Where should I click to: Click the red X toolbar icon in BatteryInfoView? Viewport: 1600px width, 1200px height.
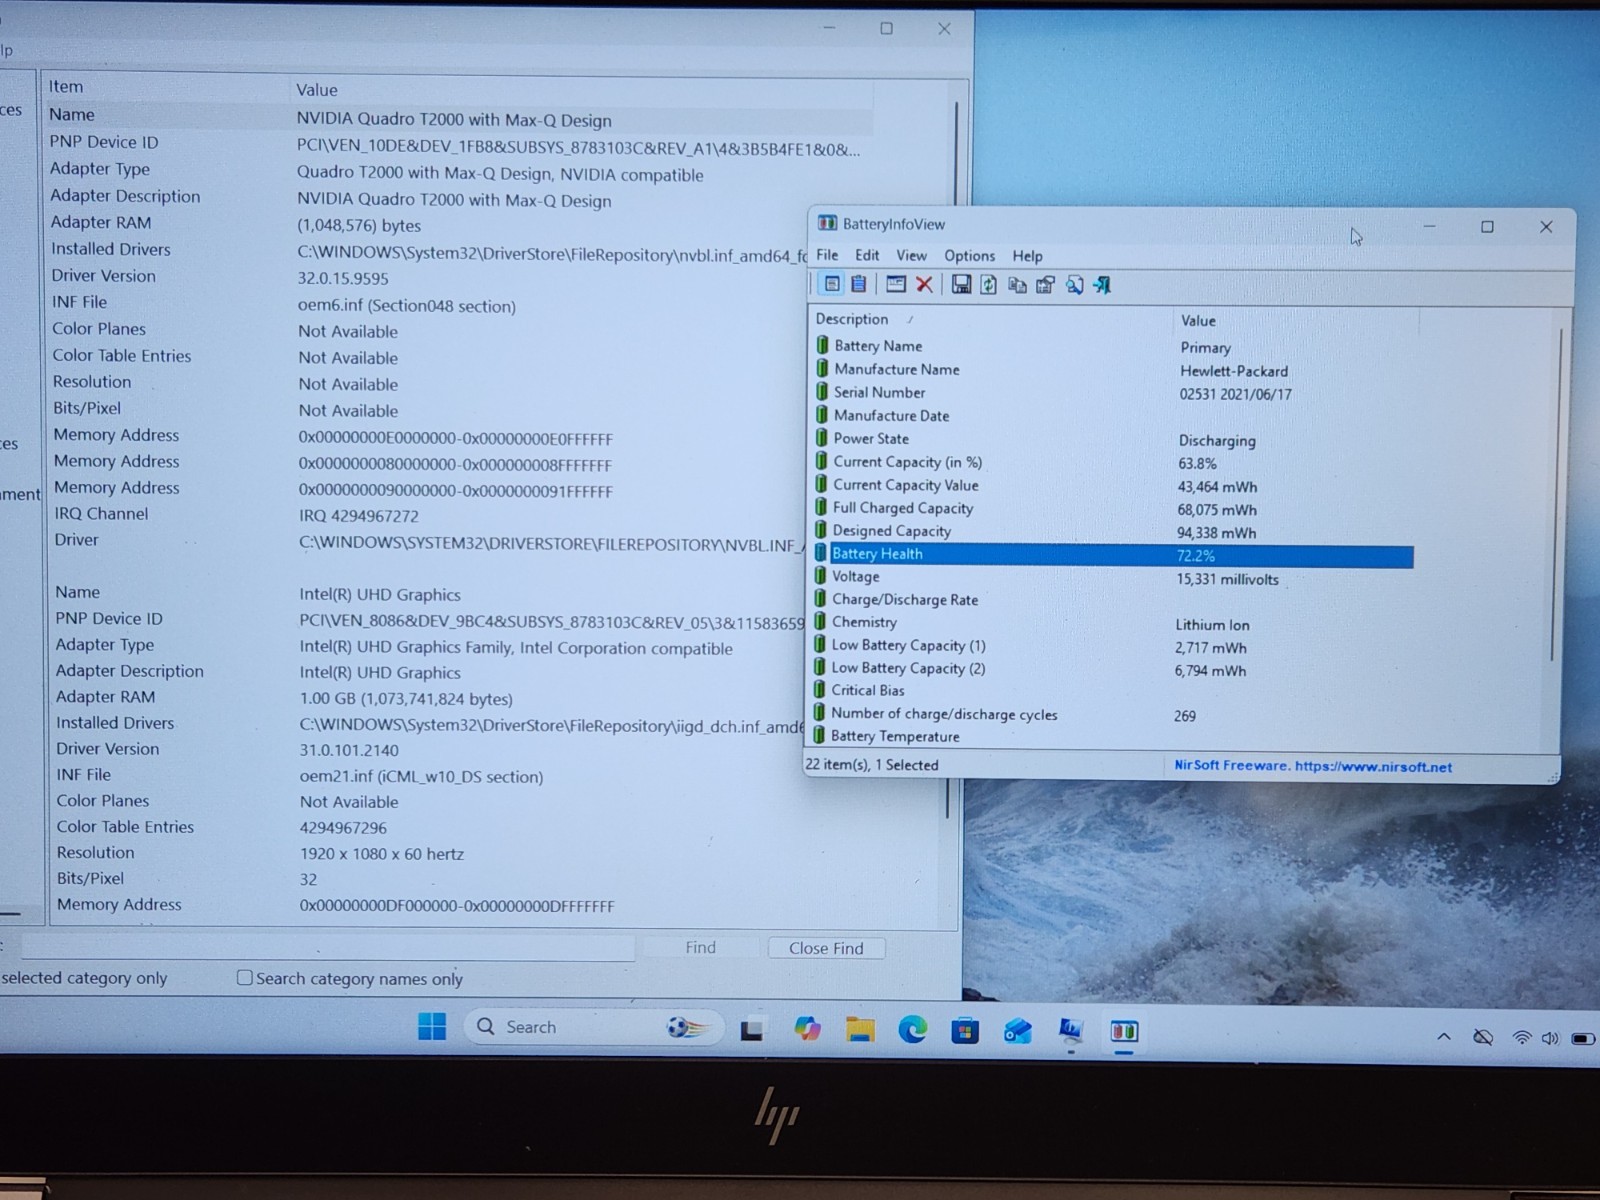(x=924, y=285)
